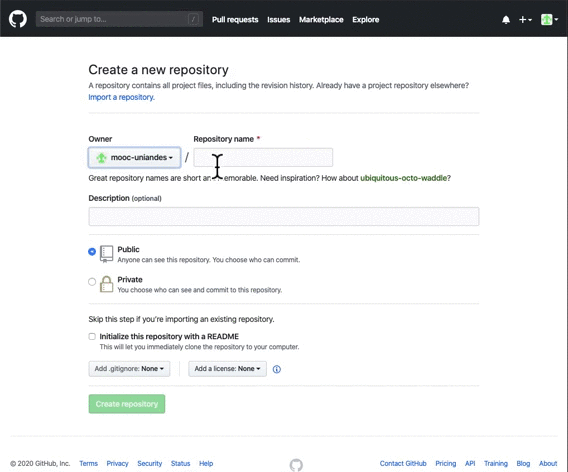Image resolution: width=568 pixels, height=472 pixels.
Task: Select the Private radio button
Action: pos(92,281)
